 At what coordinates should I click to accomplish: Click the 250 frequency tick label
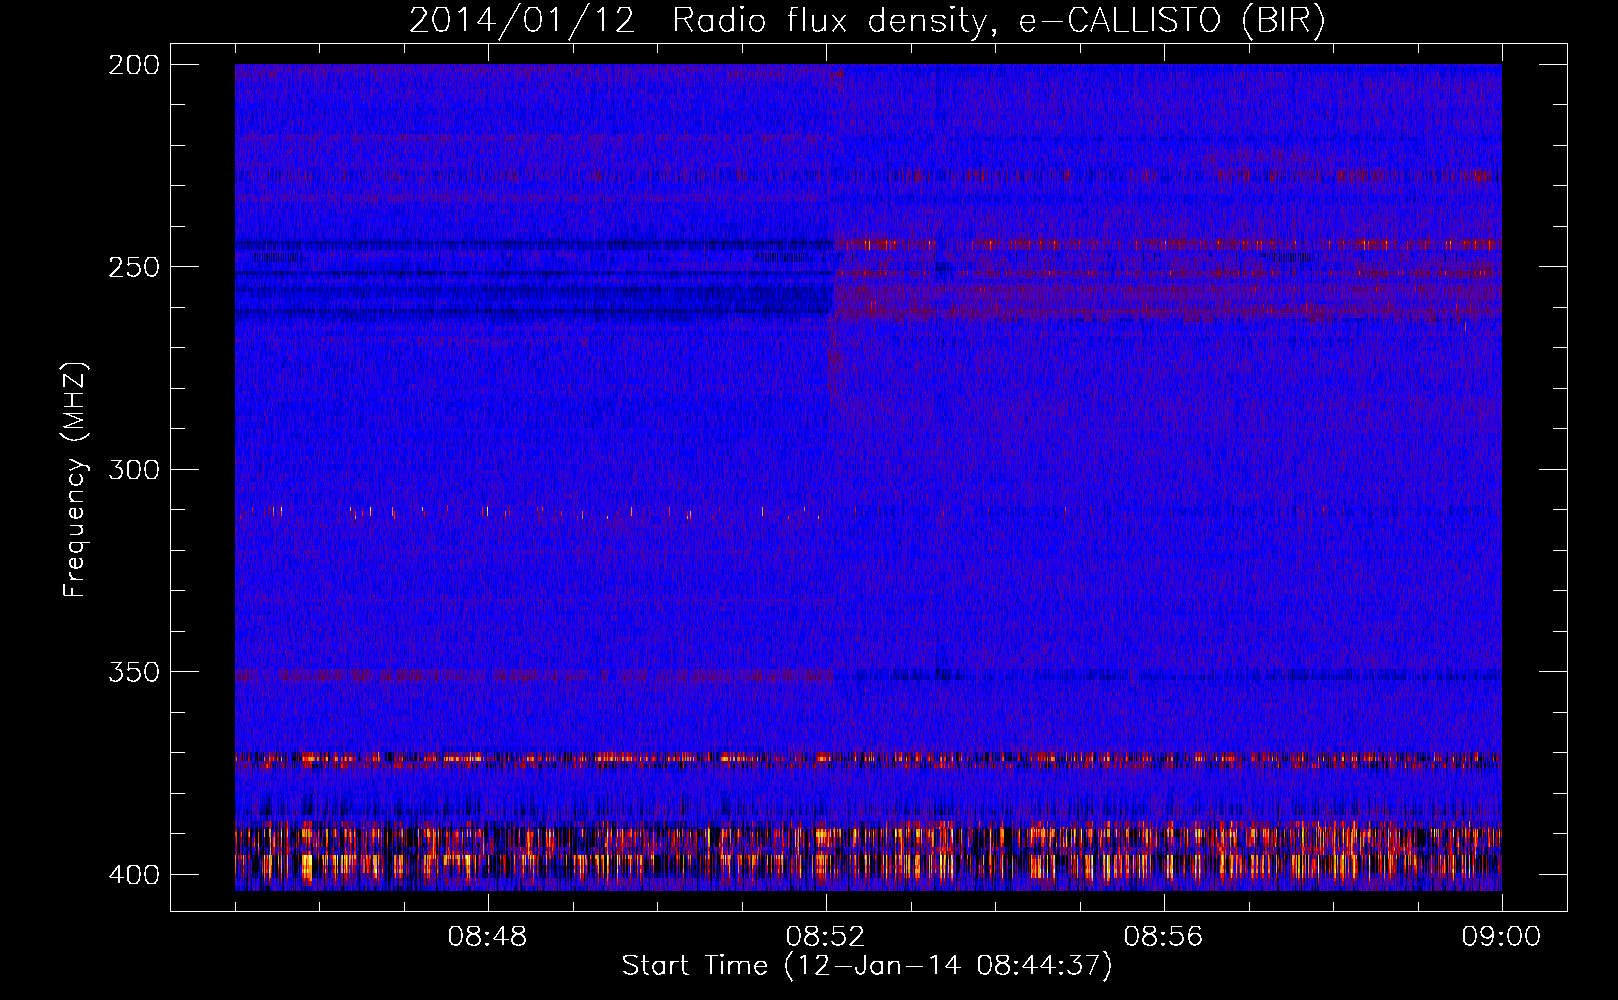click(x=134, y=267)
